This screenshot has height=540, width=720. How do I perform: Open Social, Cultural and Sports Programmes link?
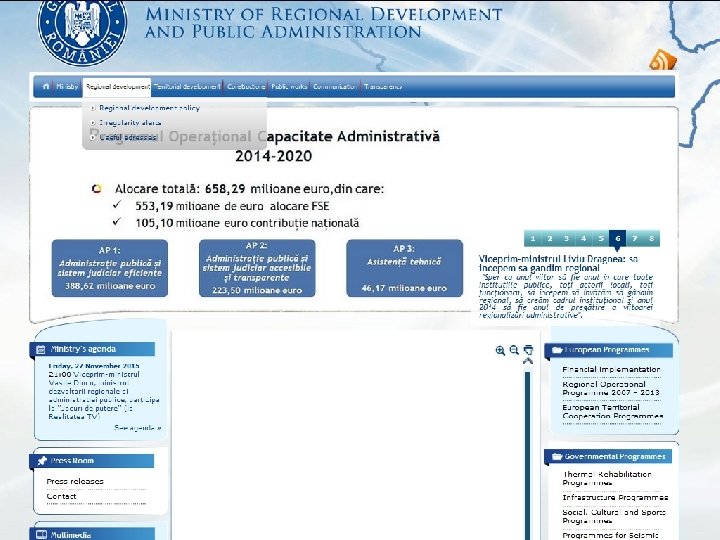coord(614,516)
